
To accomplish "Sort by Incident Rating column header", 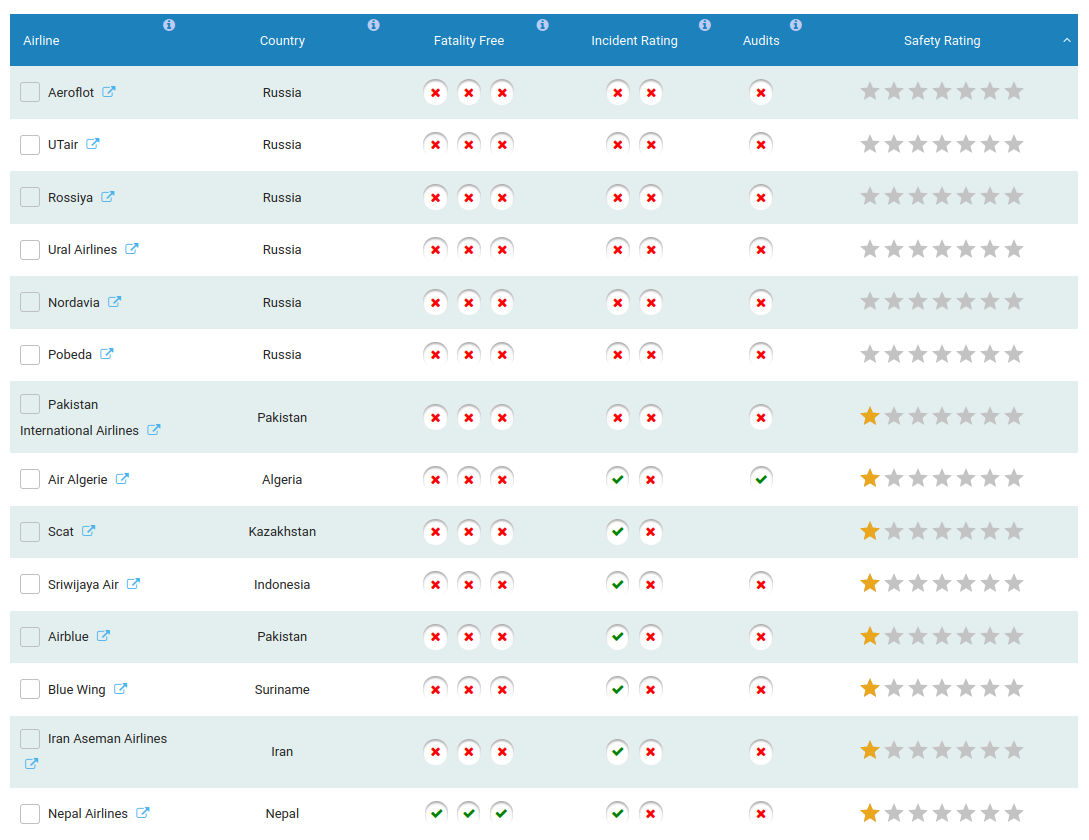I will [634, 40].
